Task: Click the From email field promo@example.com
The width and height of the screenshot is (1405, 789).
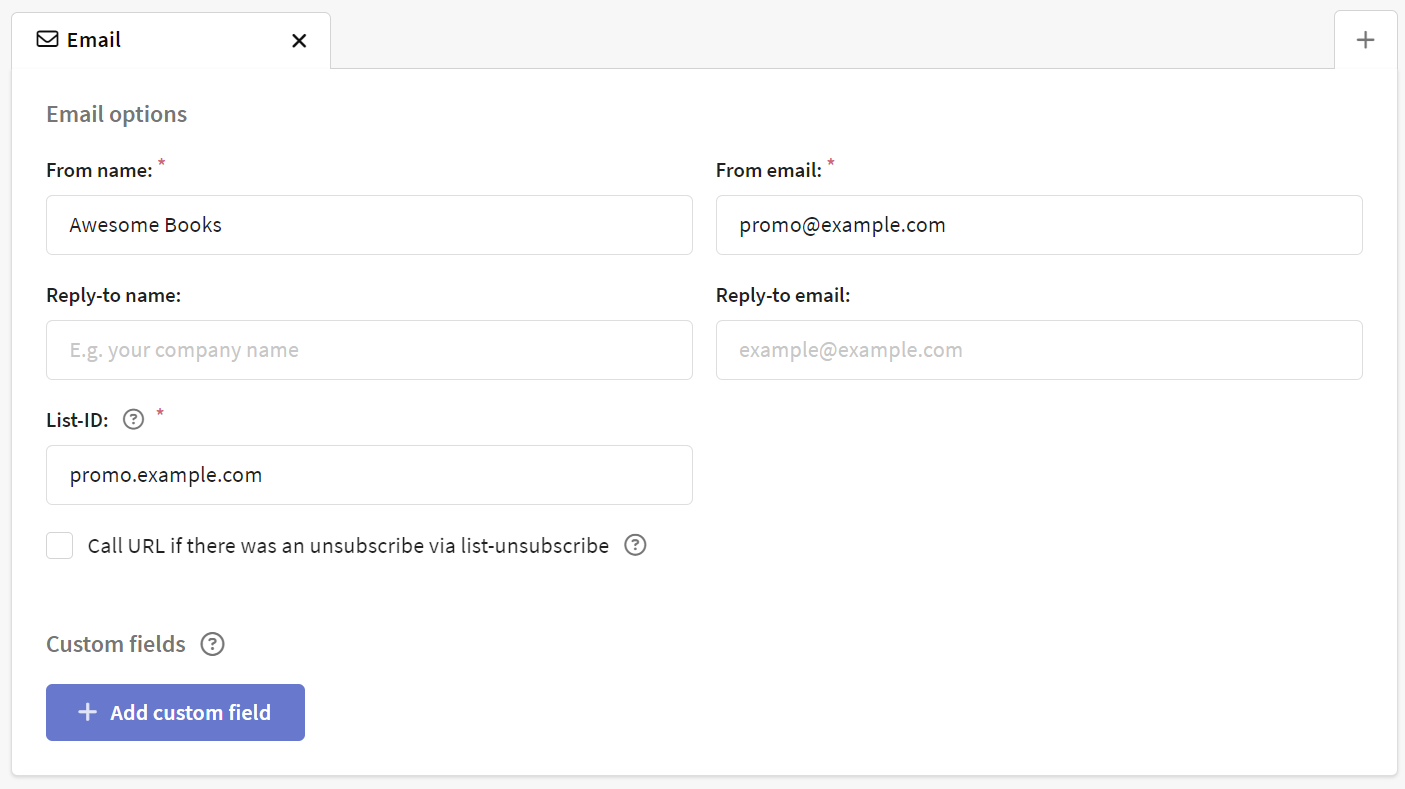Action: coord(1039,225)
